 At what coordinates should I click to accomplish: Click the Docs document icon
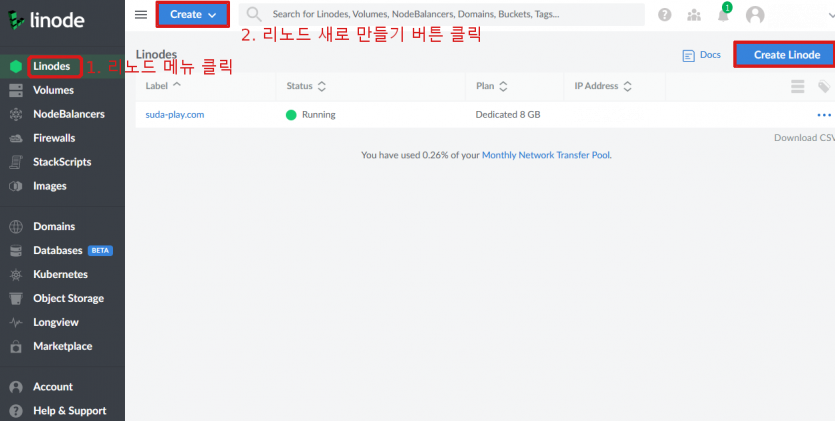689,55
